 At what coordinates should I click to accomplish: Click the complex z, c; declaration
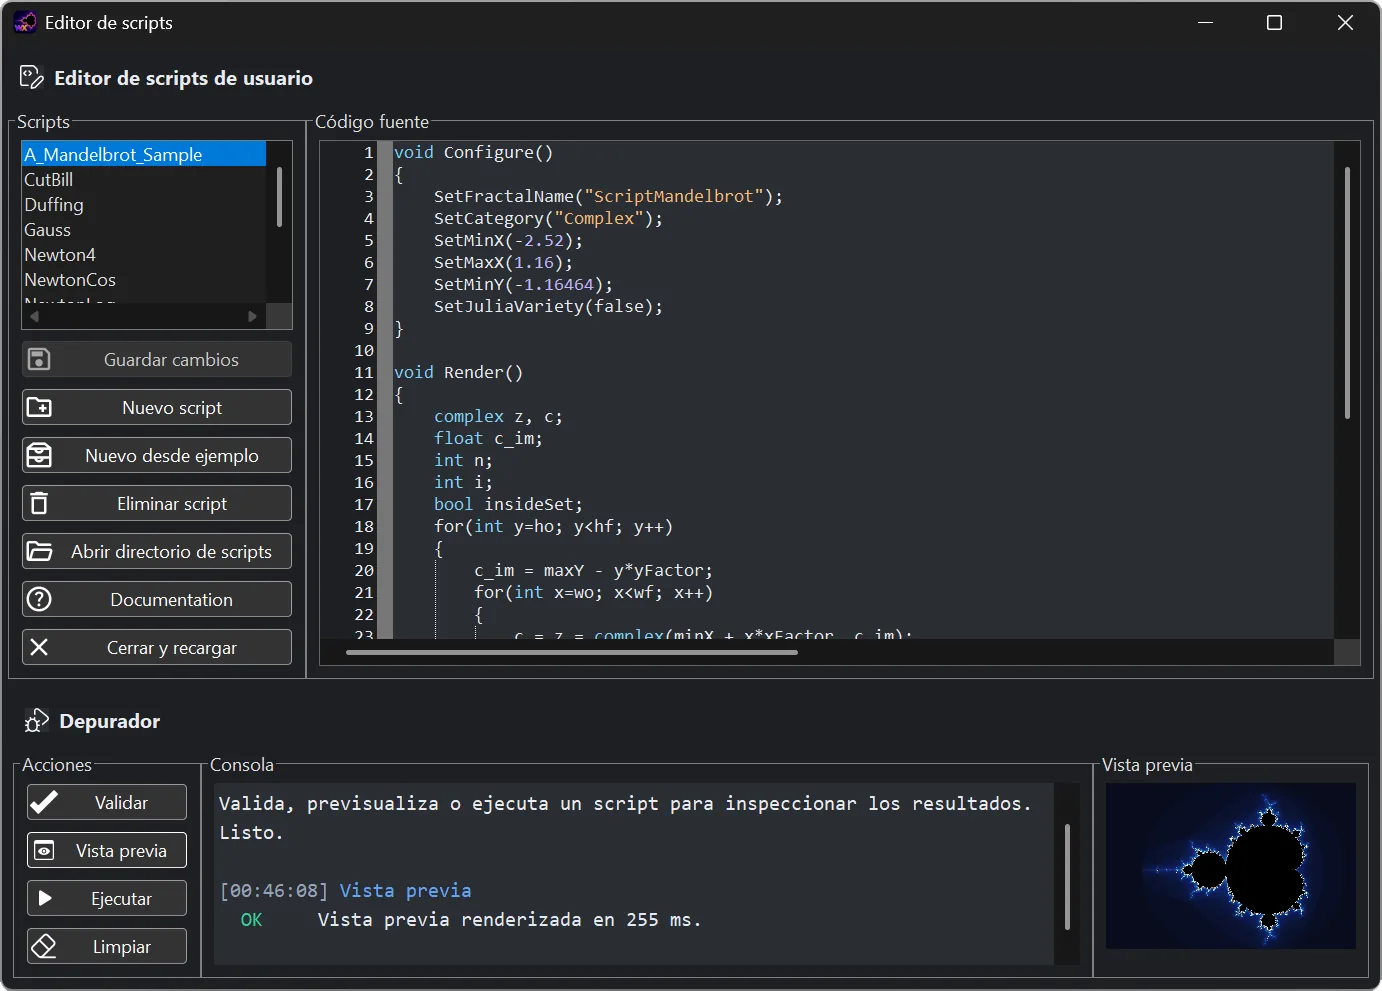(x=498, y=416)
